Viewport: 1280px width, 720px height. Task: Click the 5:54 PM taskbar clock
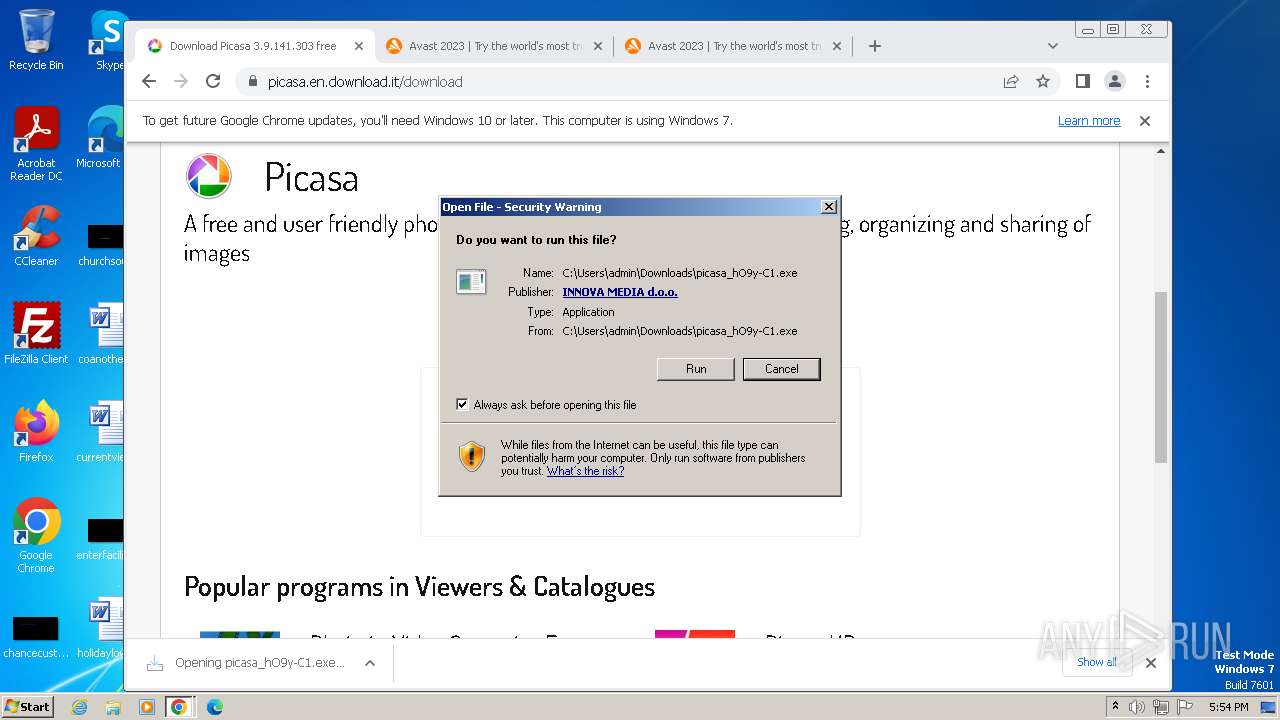tap(1229, 707)
